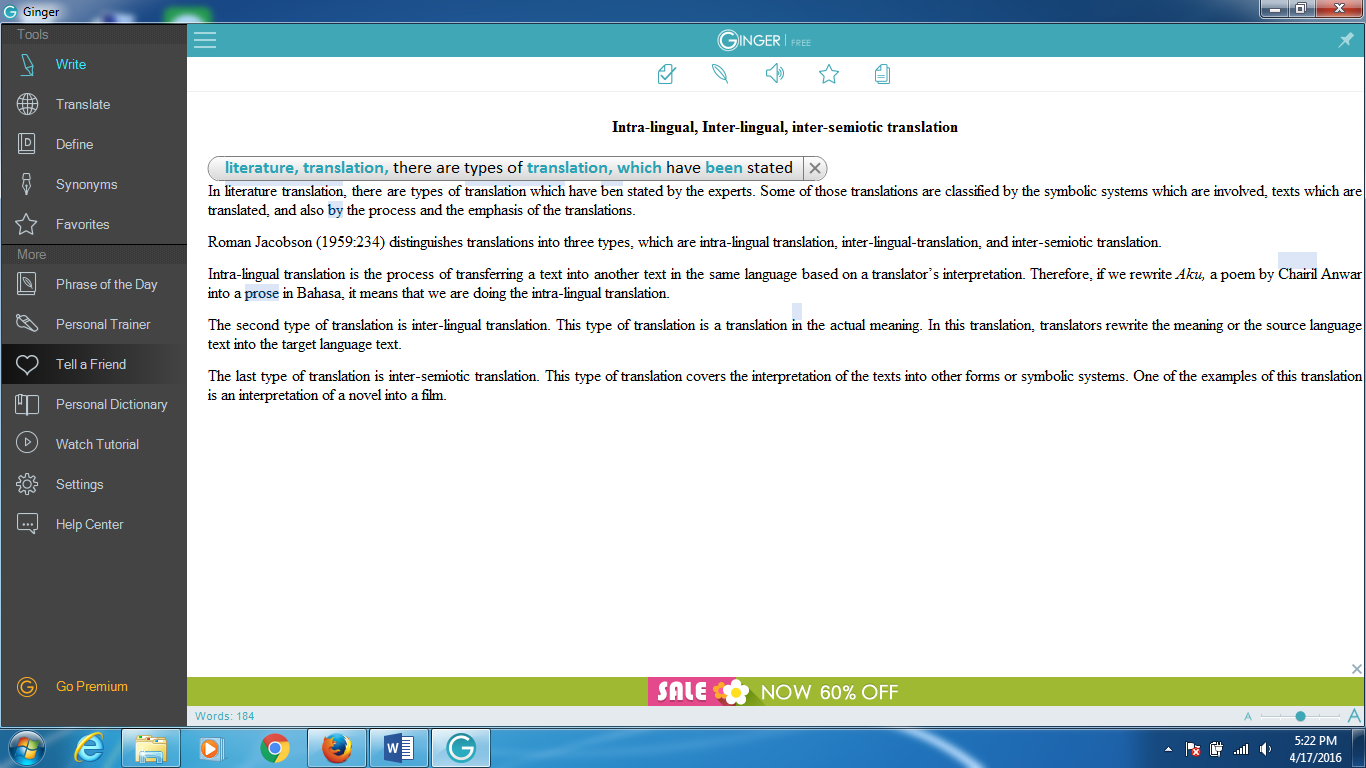Open the hamburger menu
1366x768 pixels.
(205, 41)
